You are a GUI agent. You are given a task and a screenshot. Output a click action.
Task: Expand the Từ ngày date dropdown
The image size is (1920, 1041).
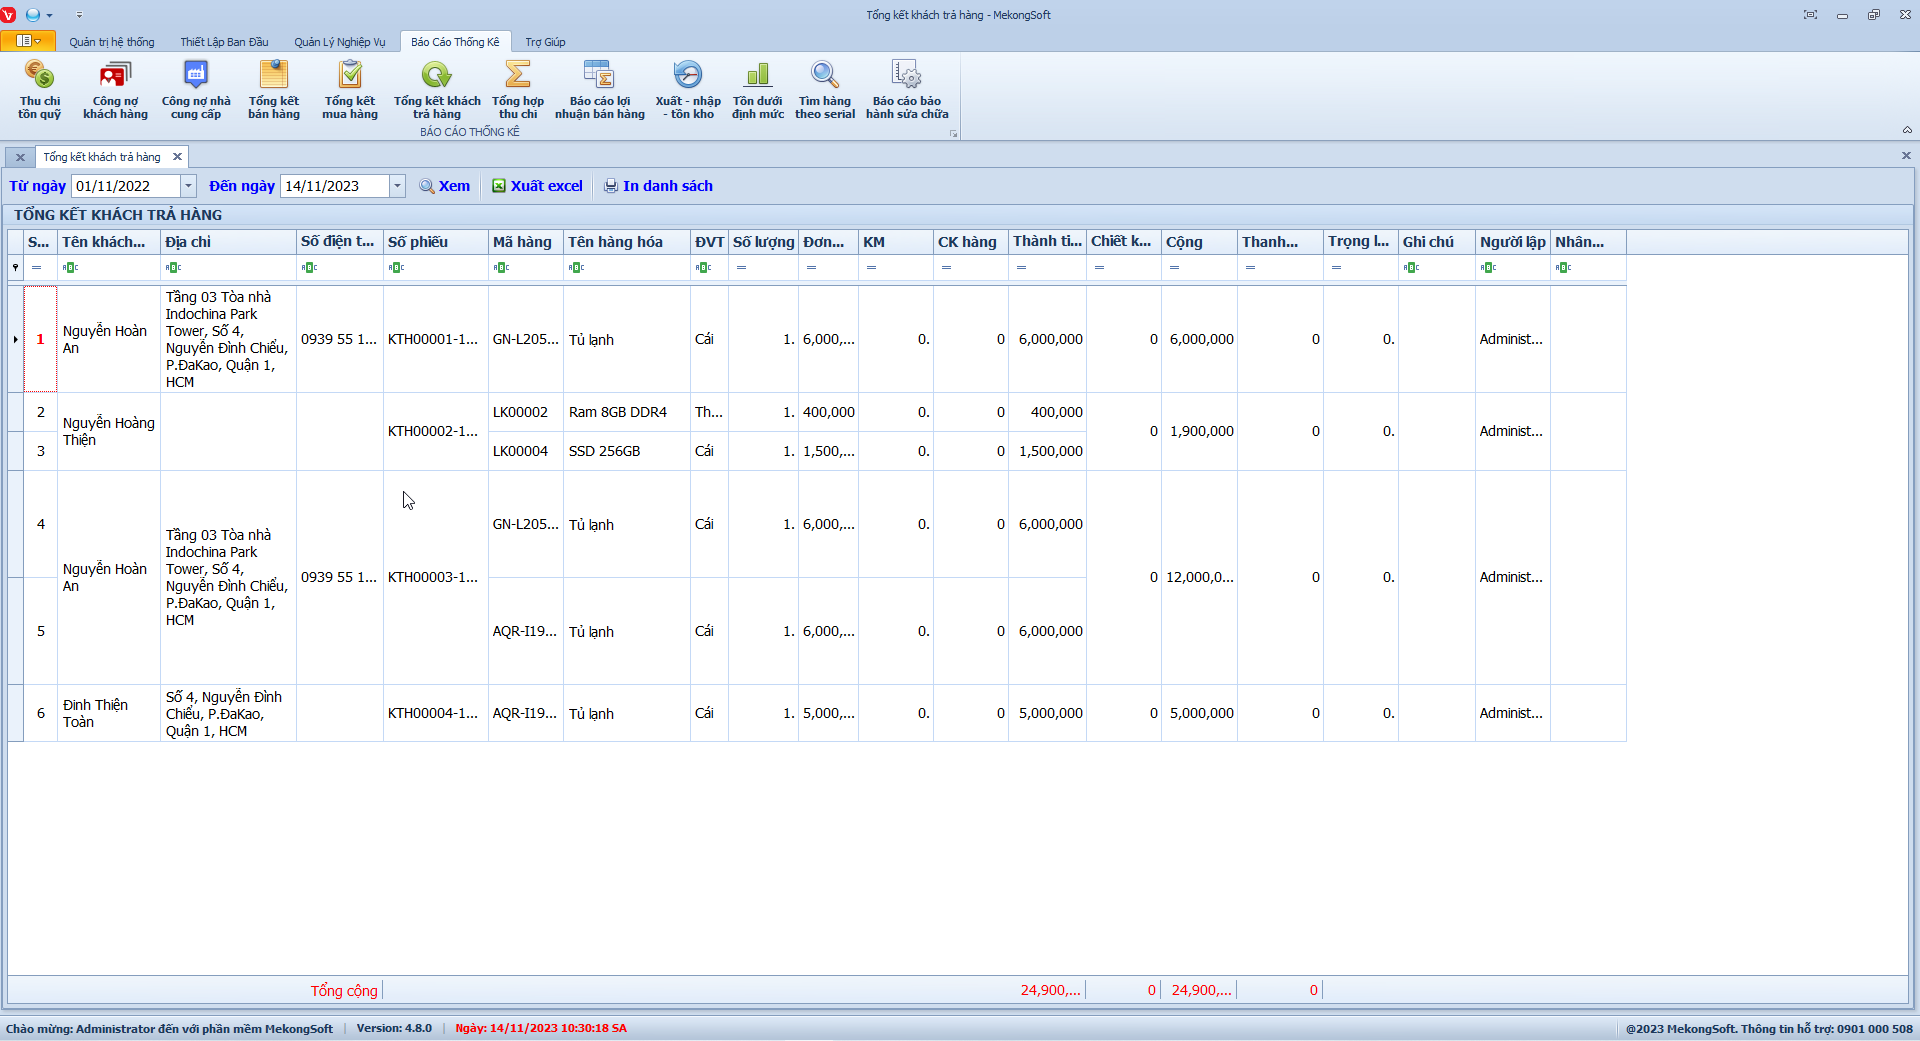188,186
